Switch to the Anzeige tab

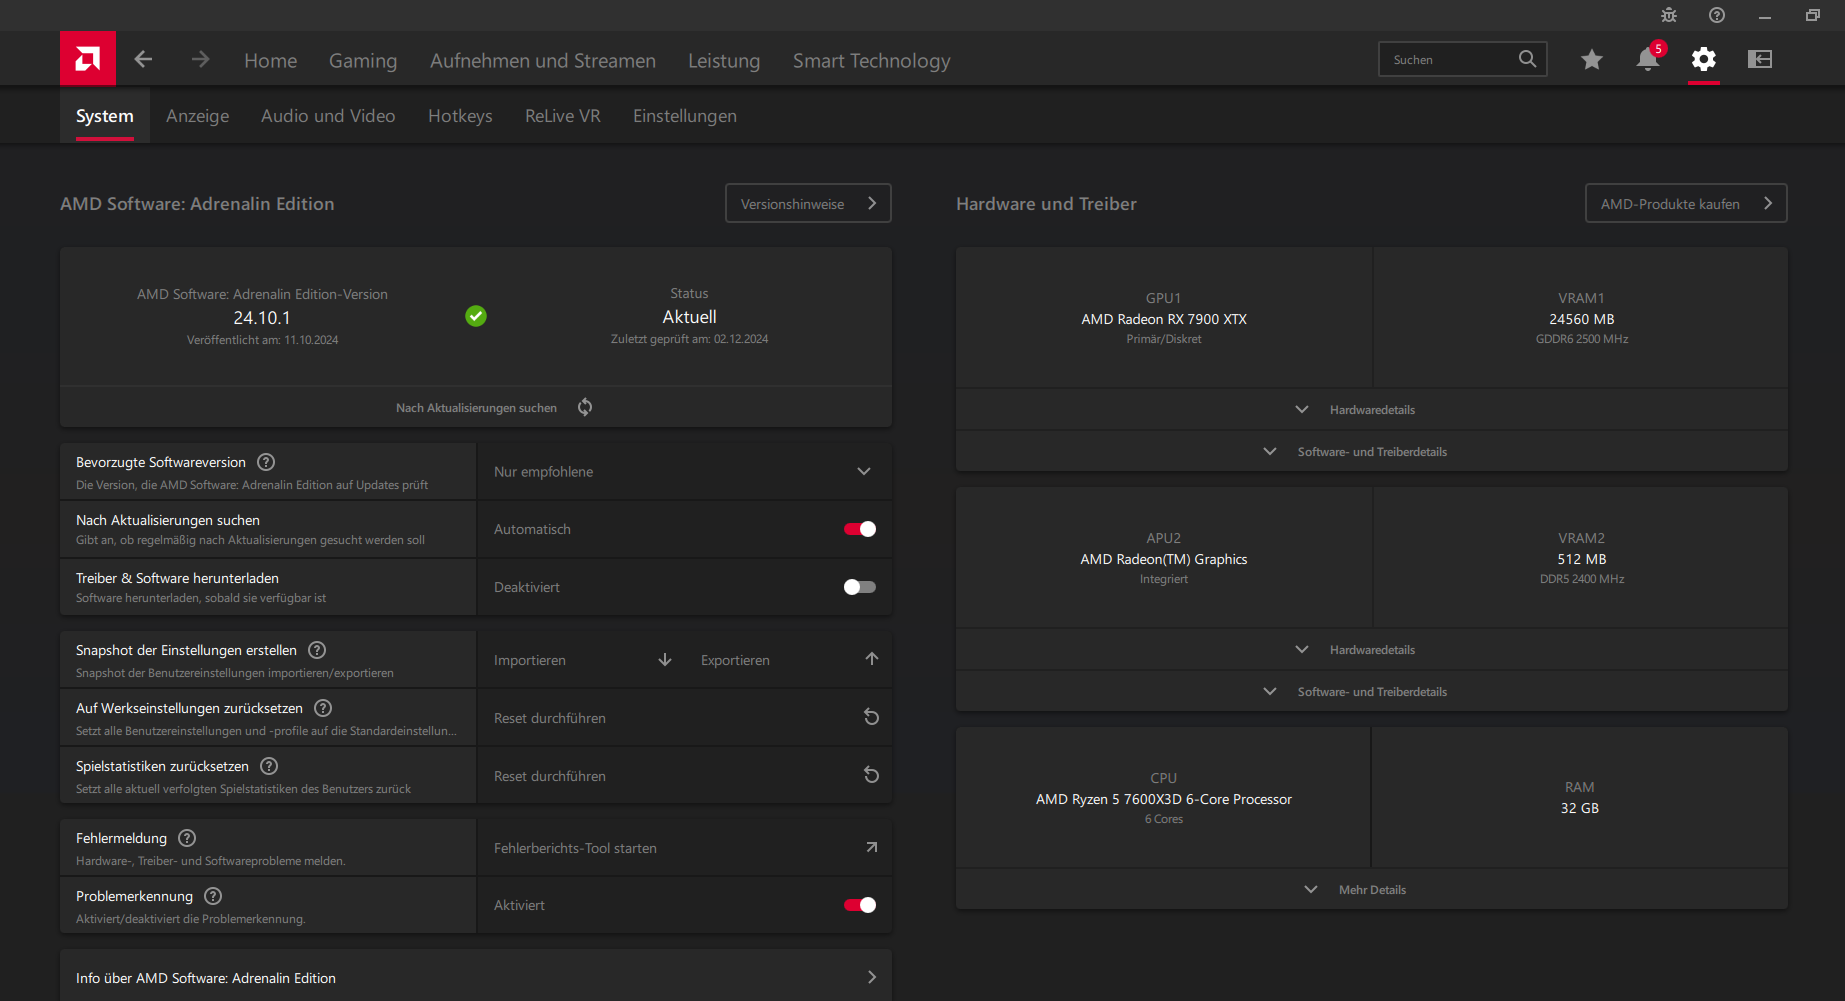197,116
